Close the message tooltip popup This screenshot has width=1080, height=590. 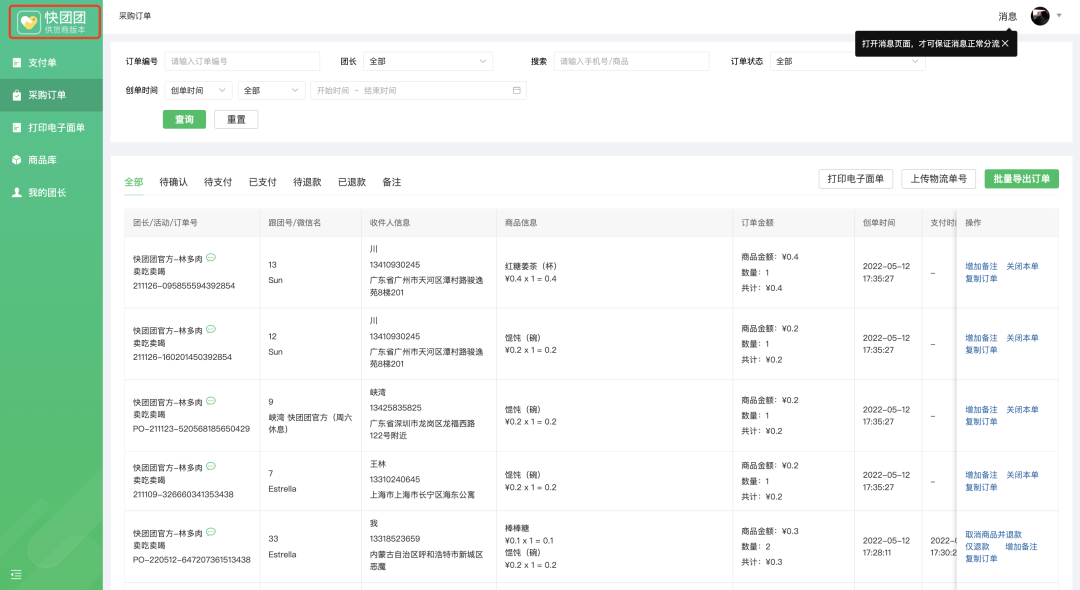click(x=1005, y=44)
